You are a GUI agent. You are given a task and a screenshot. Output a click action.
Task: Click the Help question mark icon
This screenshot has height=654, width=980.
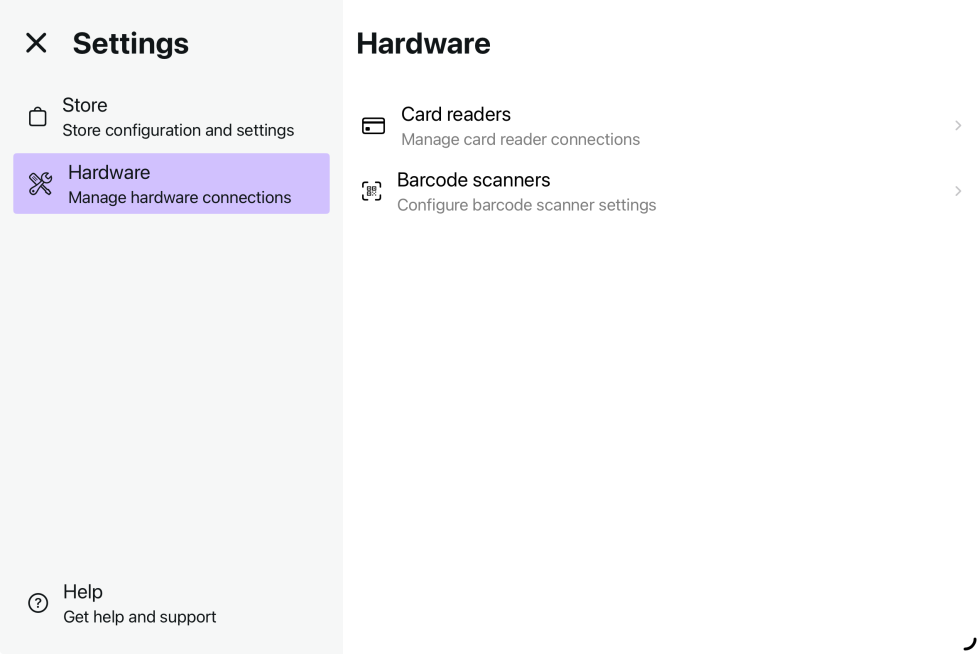[x=38, y=603]
